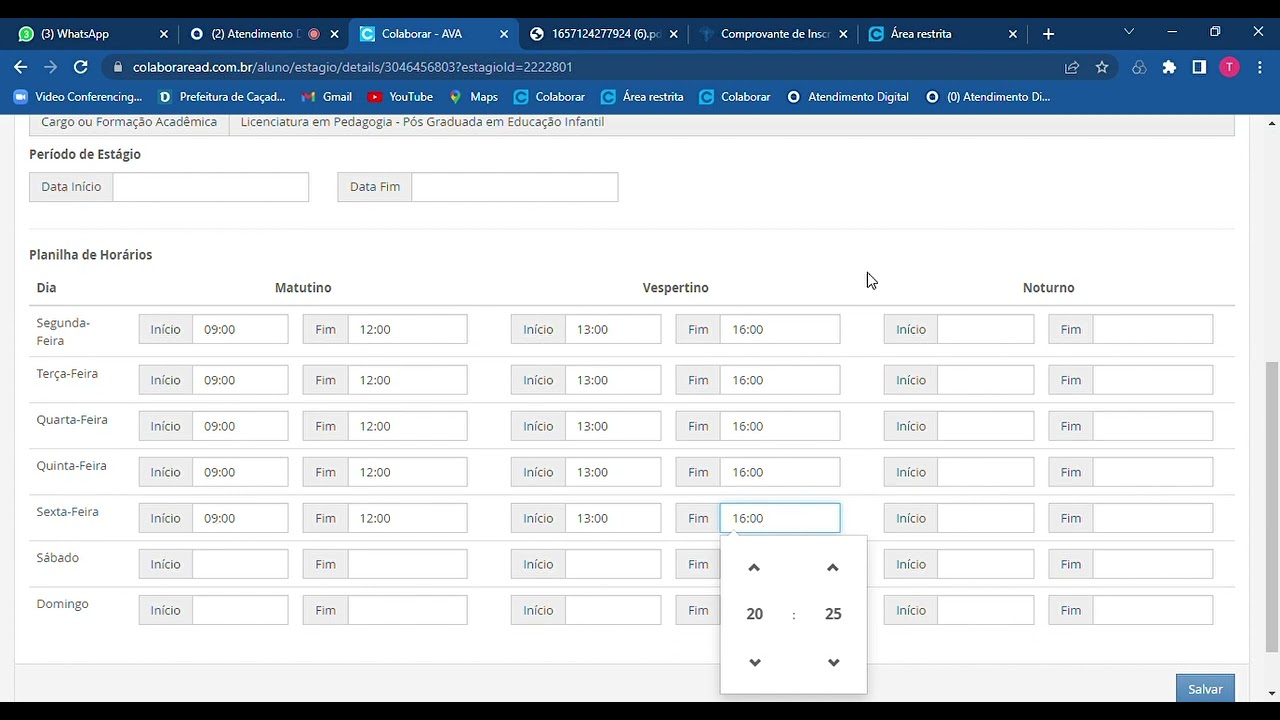
Task: Edit Terça-Feira Matutino Fim time
Action: [407, 380]
